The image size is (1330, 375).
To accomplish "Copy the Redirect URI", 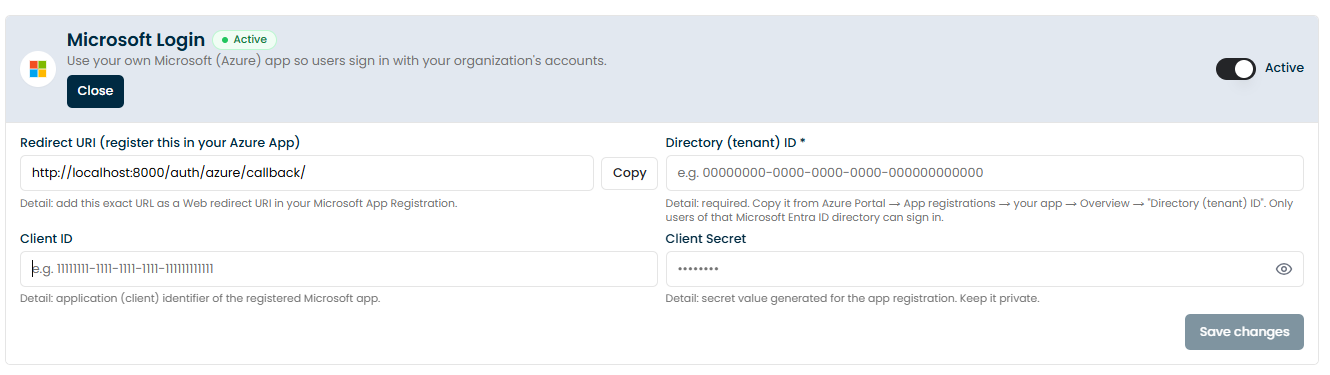I will point(630,173).
